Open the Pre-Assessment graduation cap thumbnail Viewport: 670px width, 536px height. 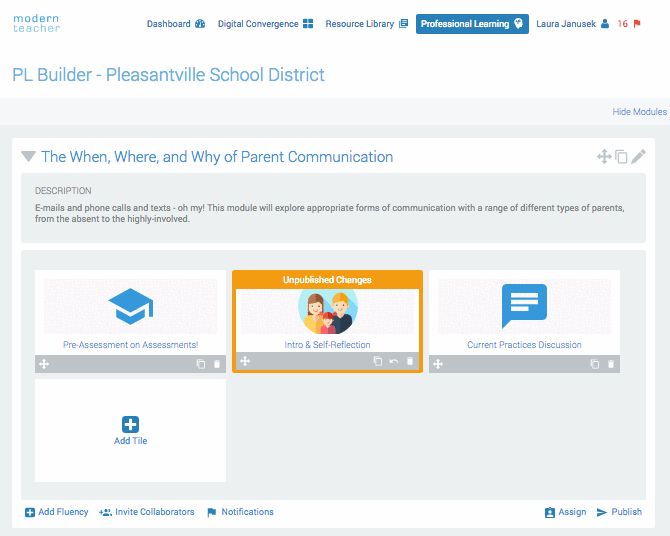[130, 306]
